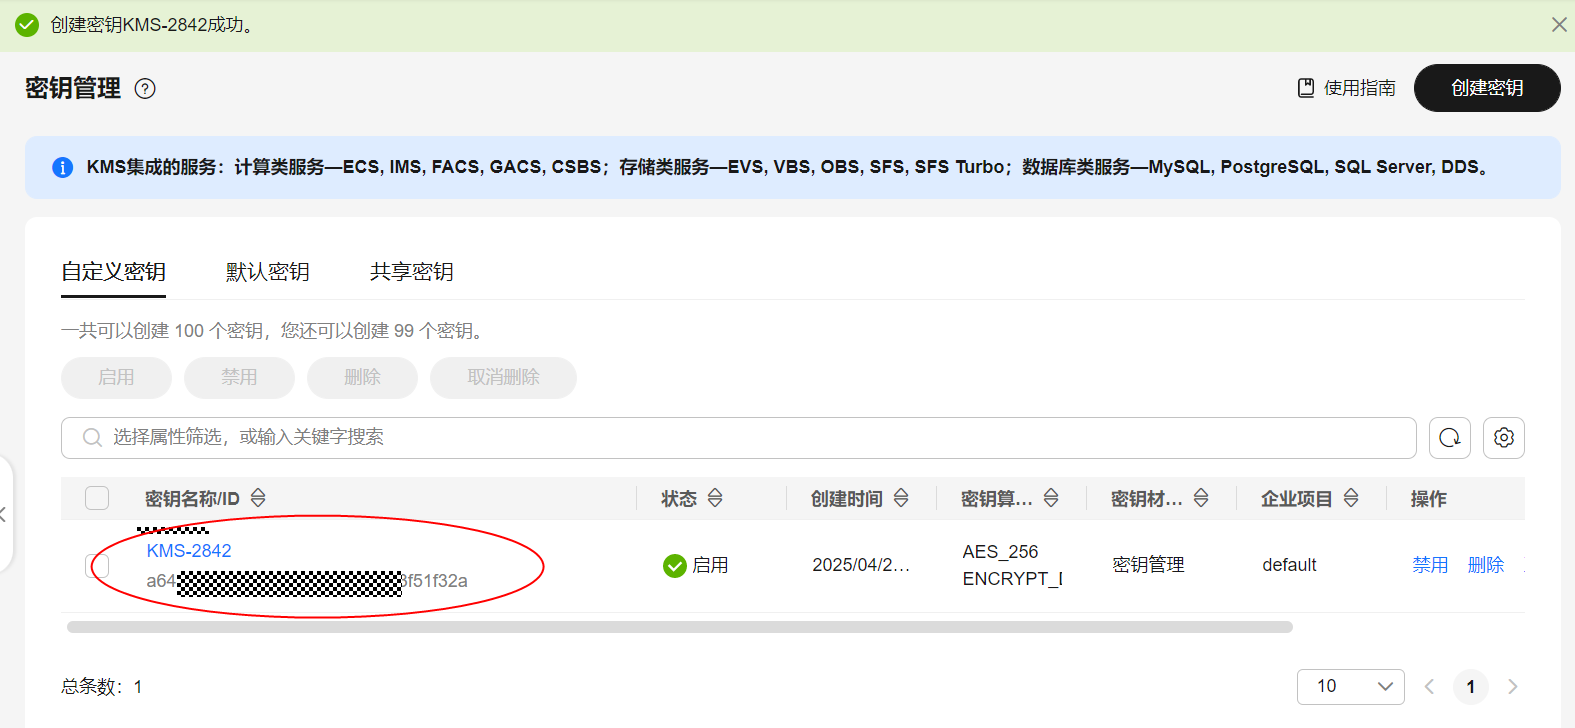Click the default enterprise project cell

[x=1289, y=565]
